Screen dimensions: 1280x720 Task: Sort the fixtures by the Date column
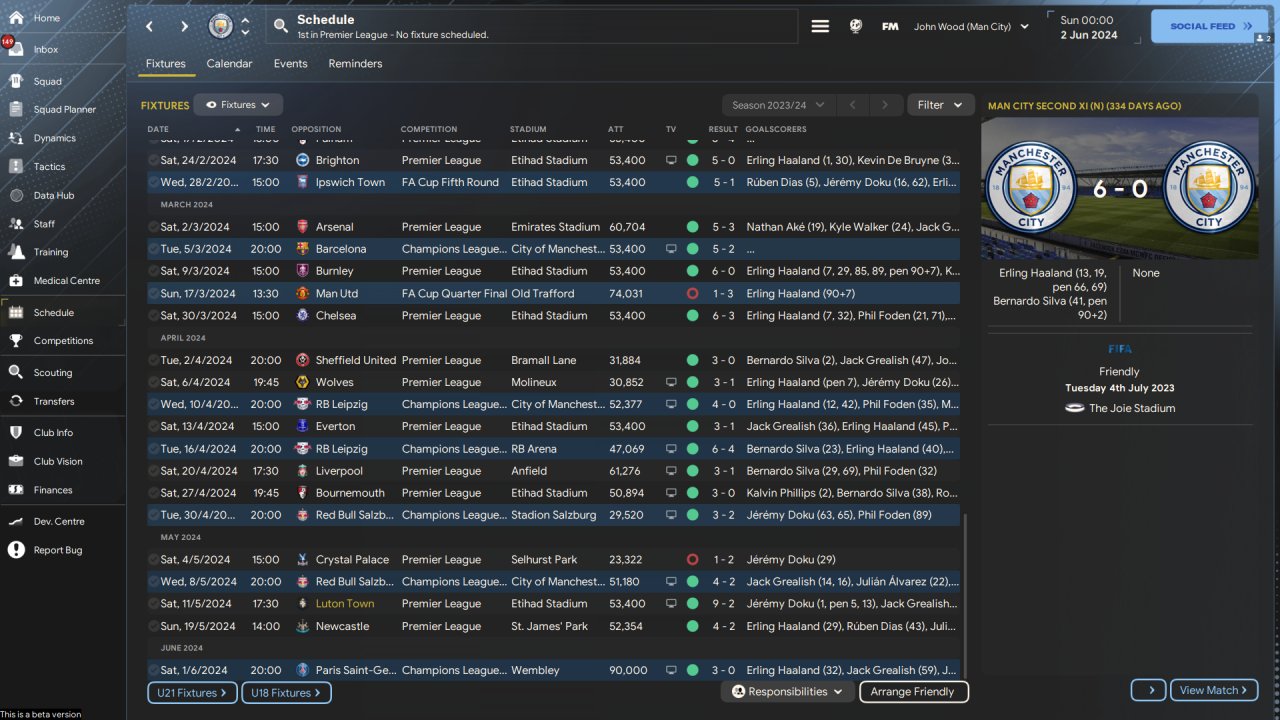tap(194, 129)
